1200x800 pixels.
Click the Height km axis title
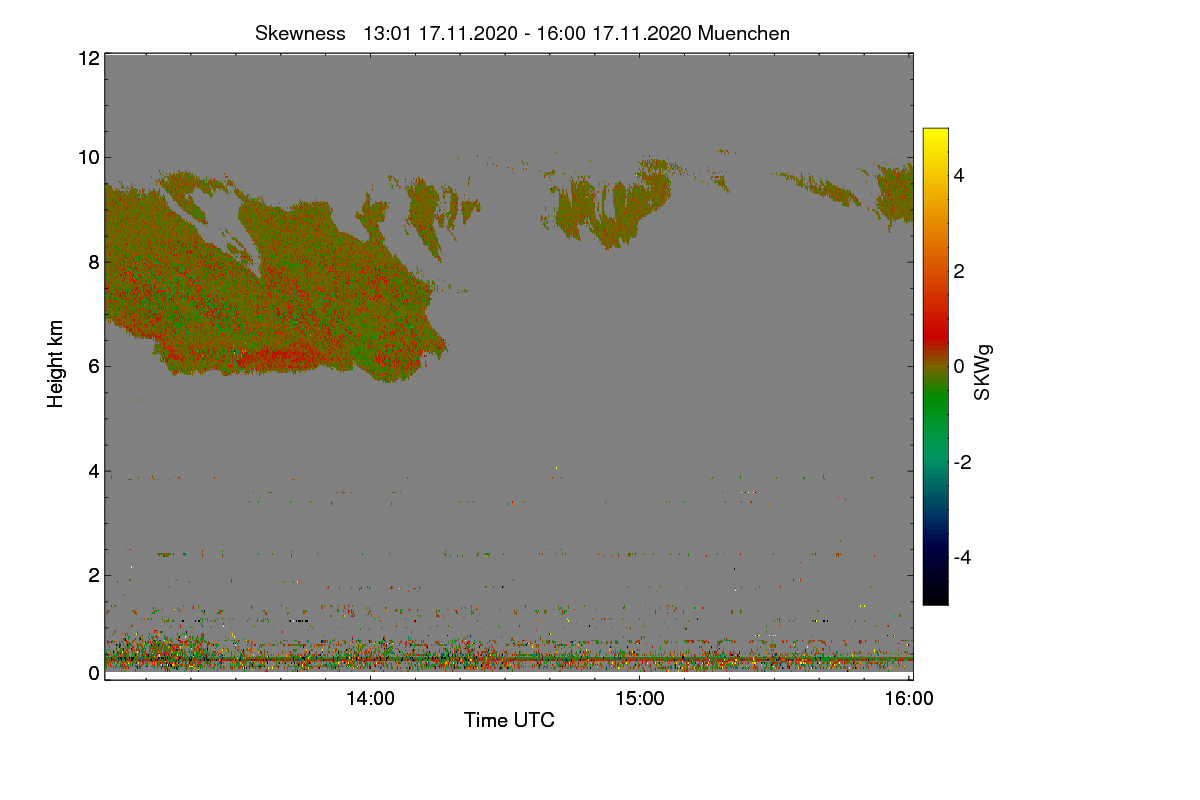pos(56,364)
